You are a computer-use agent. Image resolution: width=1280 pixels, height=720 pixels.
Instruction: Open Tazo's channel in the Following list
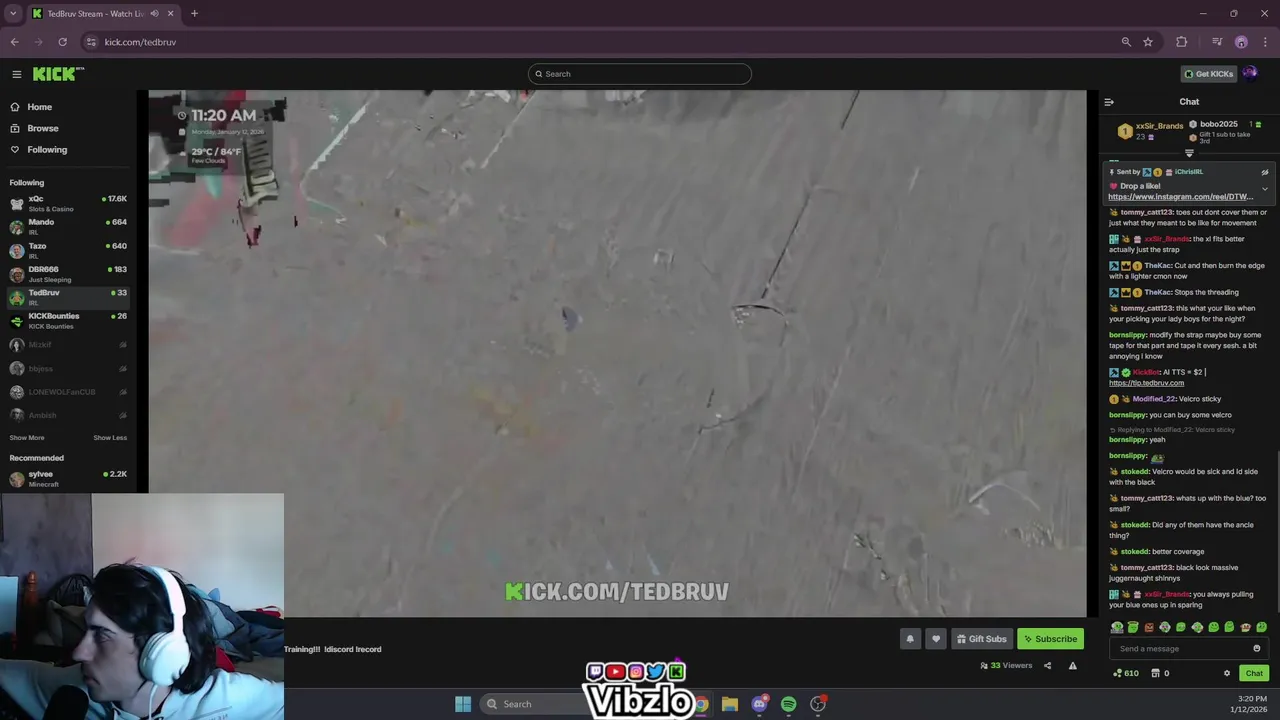click(68, 250)
